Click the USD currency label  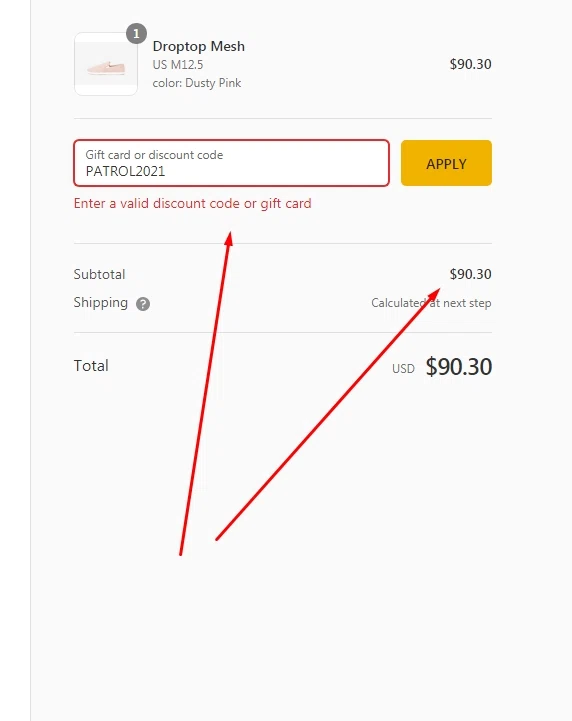[x=403, y=369]
